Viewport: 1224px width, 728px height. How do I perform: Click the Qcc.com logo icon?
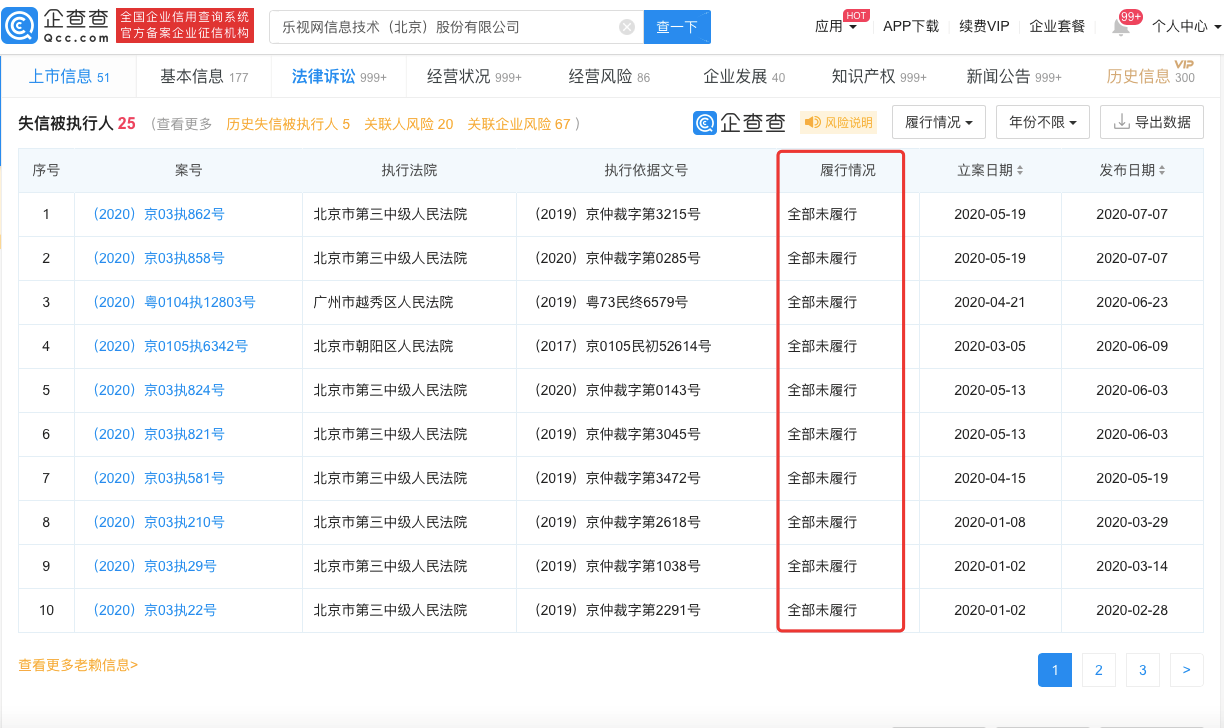pyautogui.click(x=22, y=26)
